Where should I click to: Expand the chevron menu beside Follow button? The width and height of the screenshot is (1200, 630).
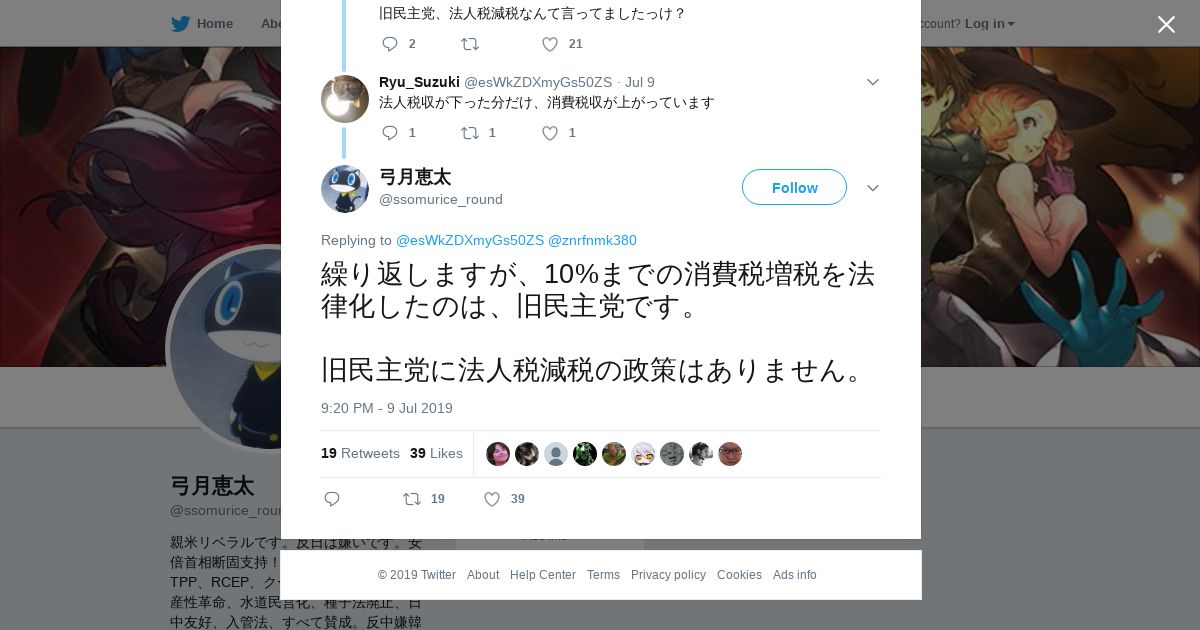click(872, 188)
